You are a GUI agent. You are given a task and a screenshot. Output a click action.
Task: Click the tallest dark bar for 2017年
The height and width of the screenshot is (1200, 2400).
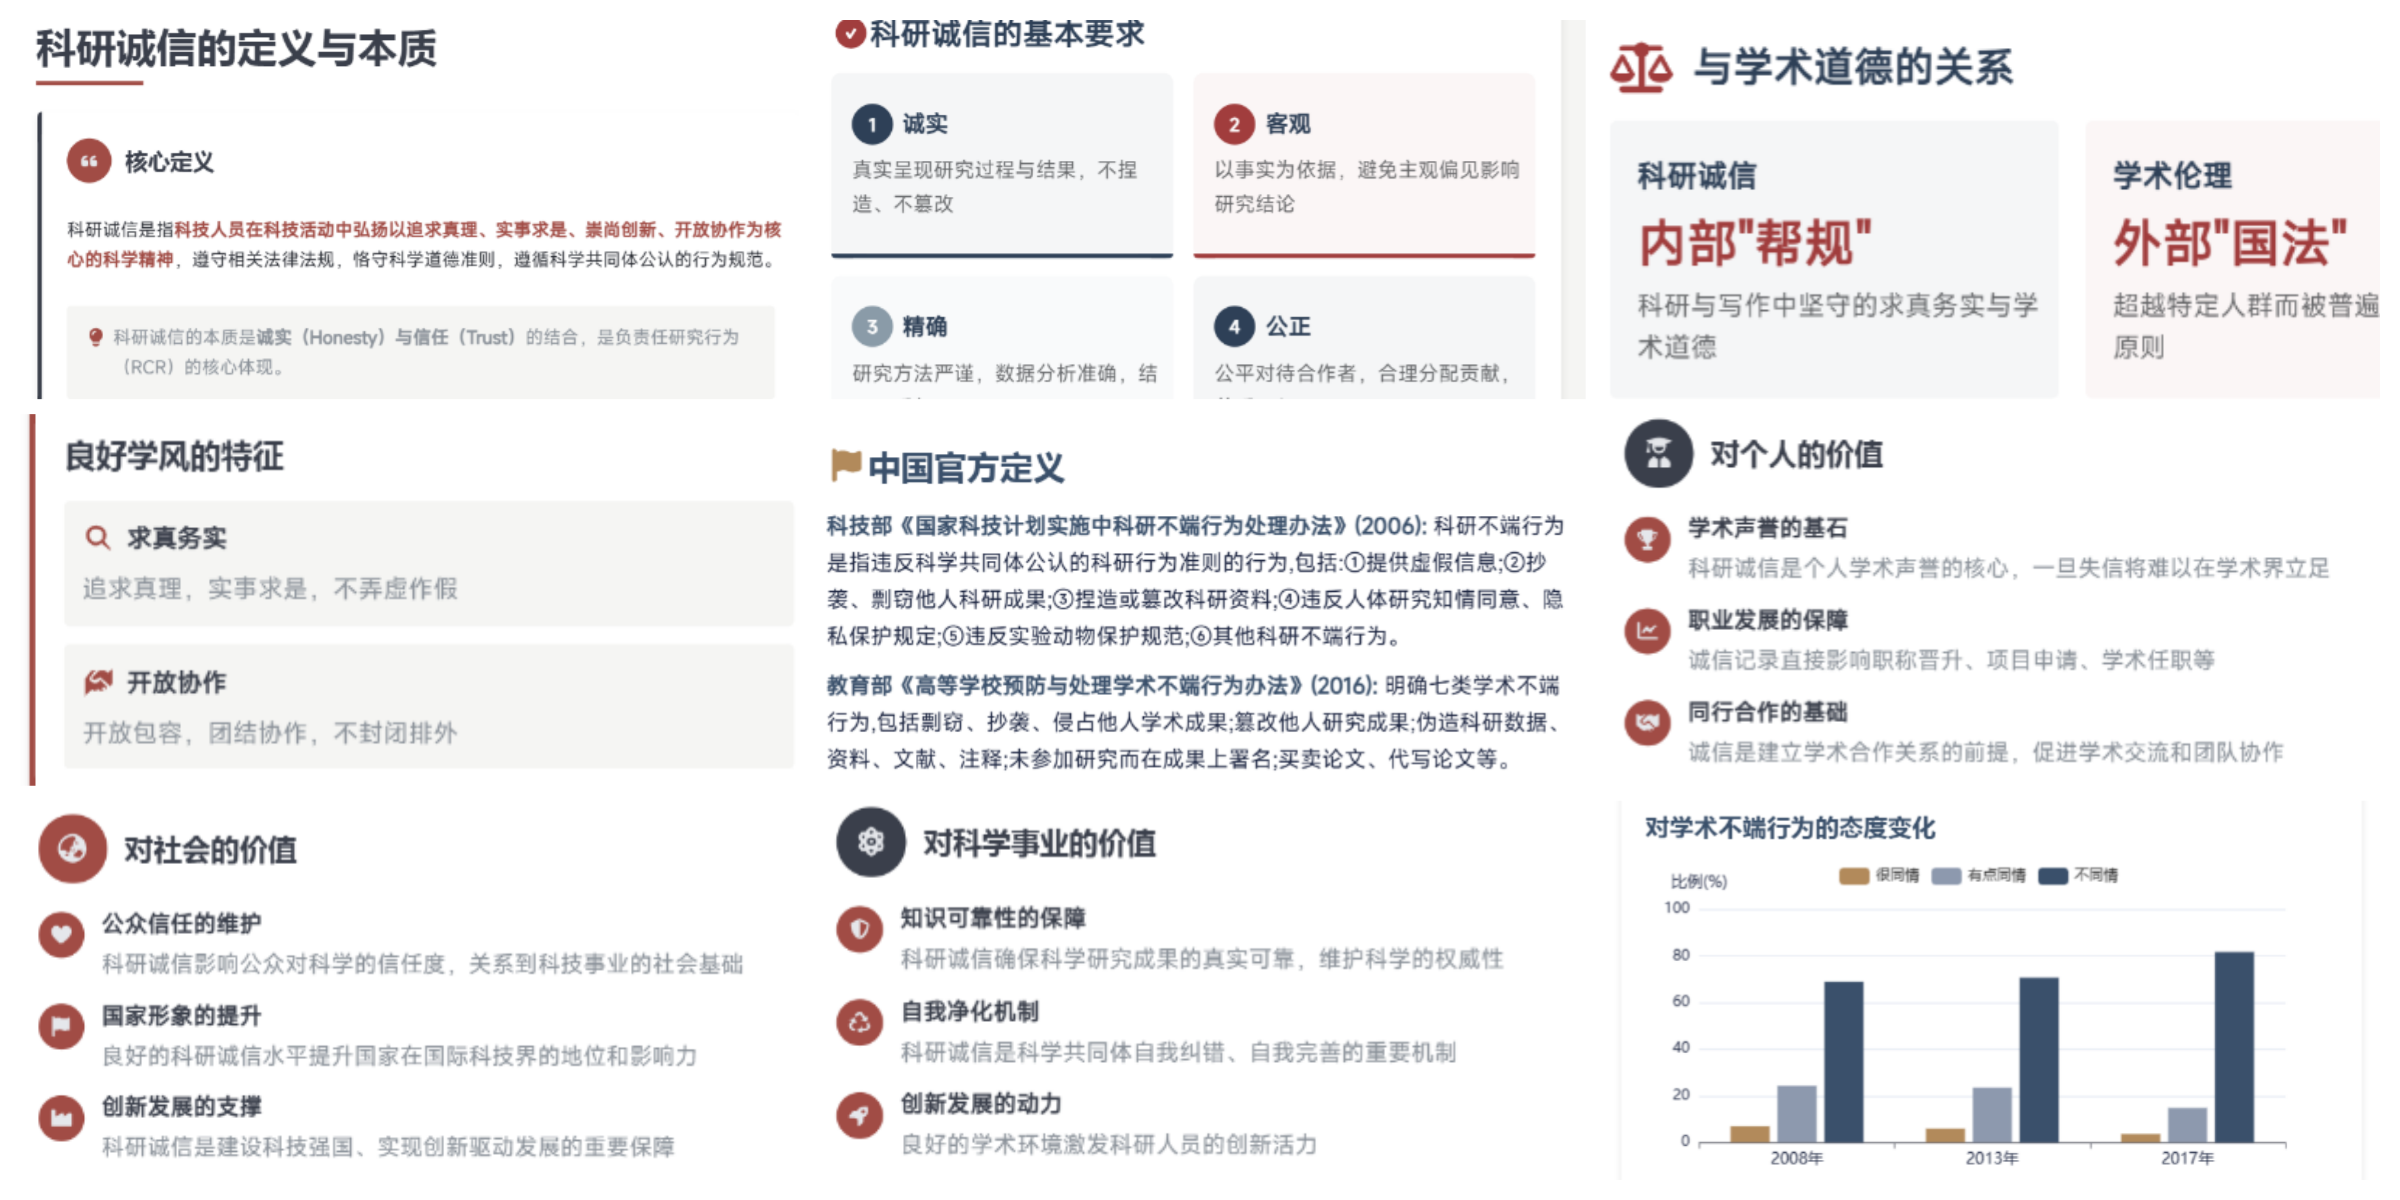2233,1045
